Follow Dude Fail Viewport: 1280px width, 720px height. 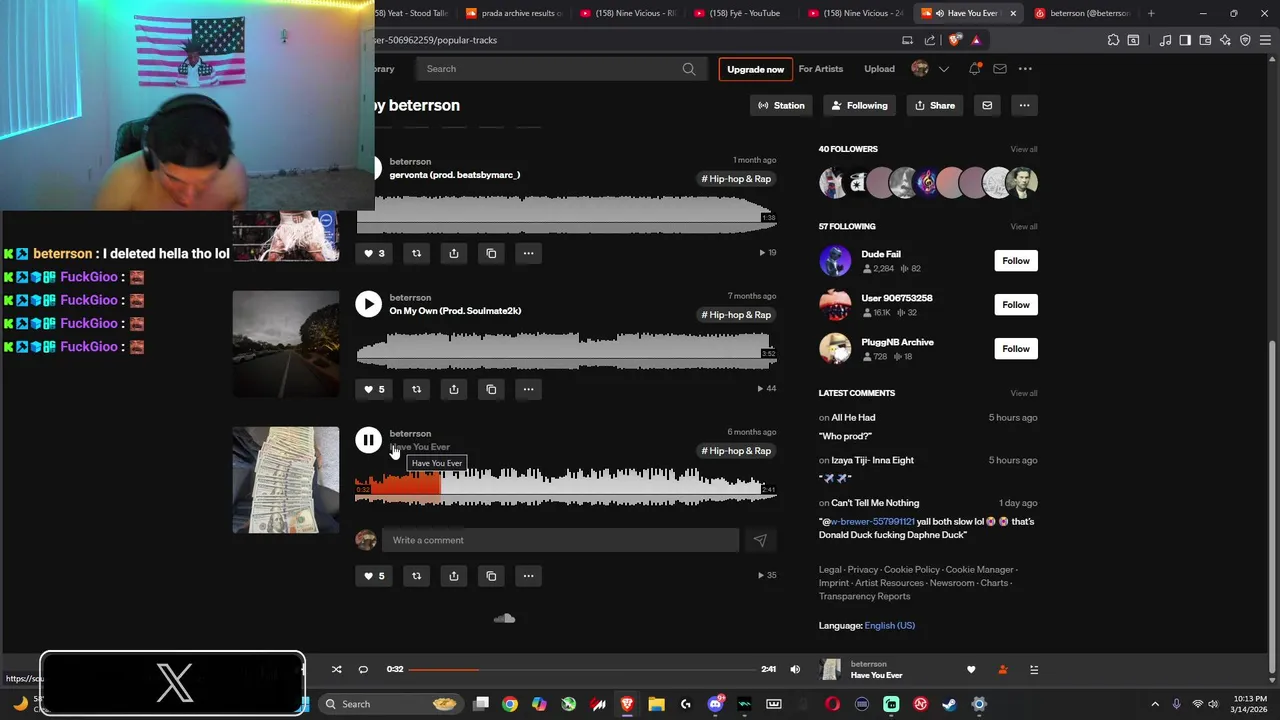(1015, 261)
